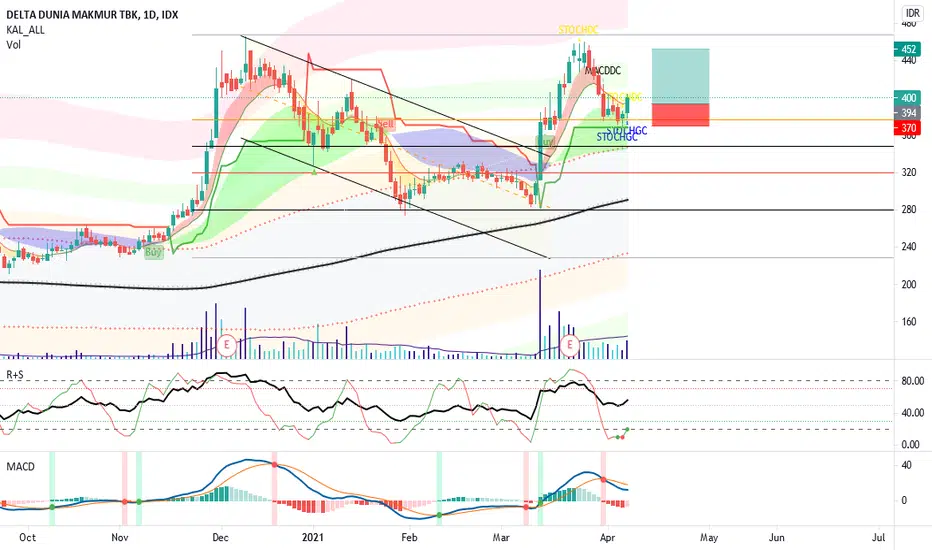Click the Nov label on time axis
Image resolution: width=932 pixels, height=550 pixels.
(x=120, y=538)
